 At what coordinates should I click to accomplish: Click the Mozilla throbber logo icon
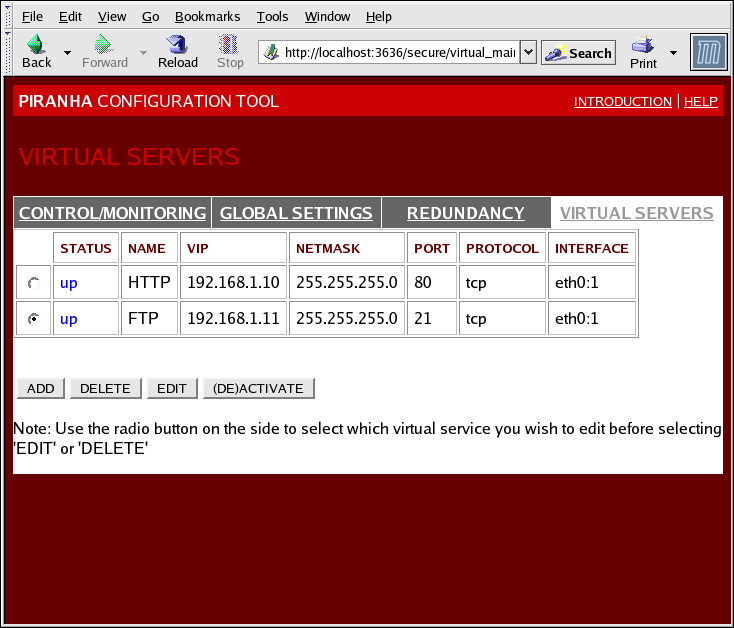pos(708,52)
